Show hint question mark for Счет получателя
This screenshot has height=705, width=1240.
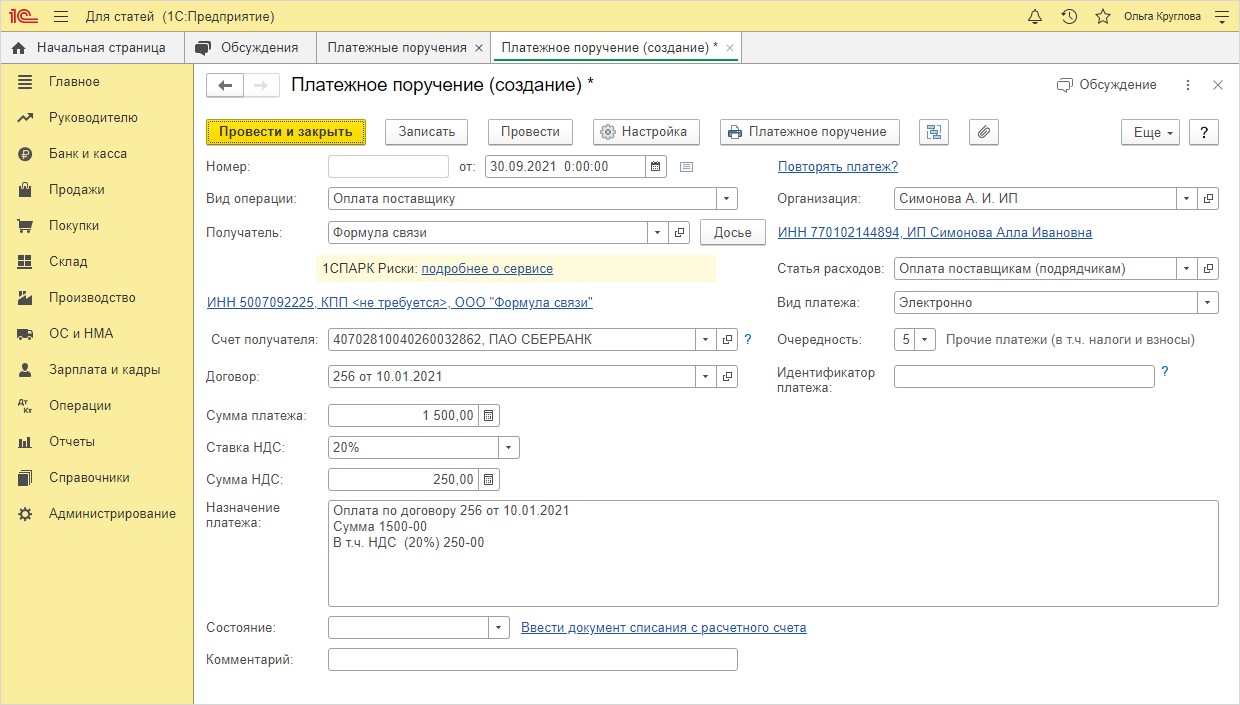click(747, 339)
